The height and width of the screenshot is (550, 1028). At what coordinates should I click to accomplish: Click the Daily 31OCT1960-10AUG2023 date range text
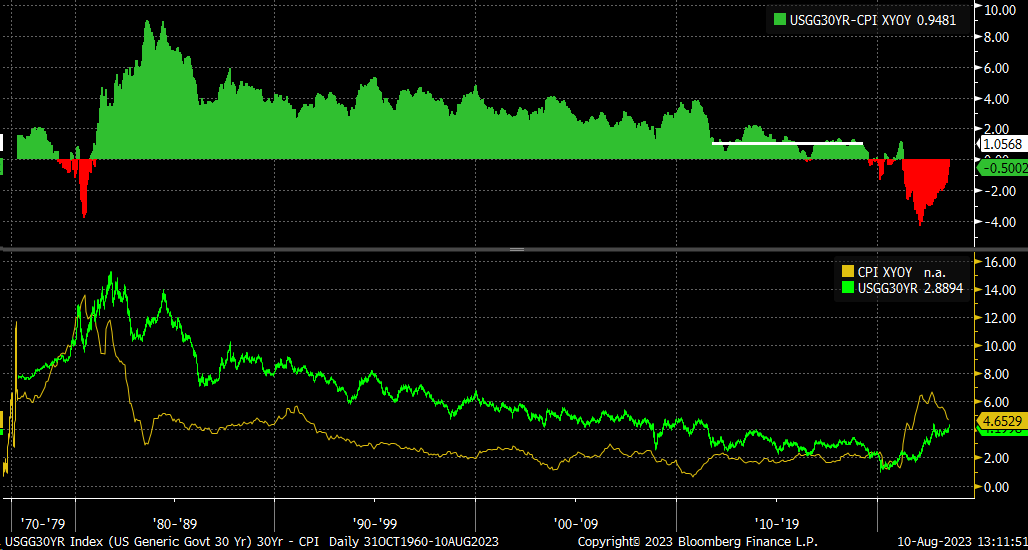click(414, 542)
